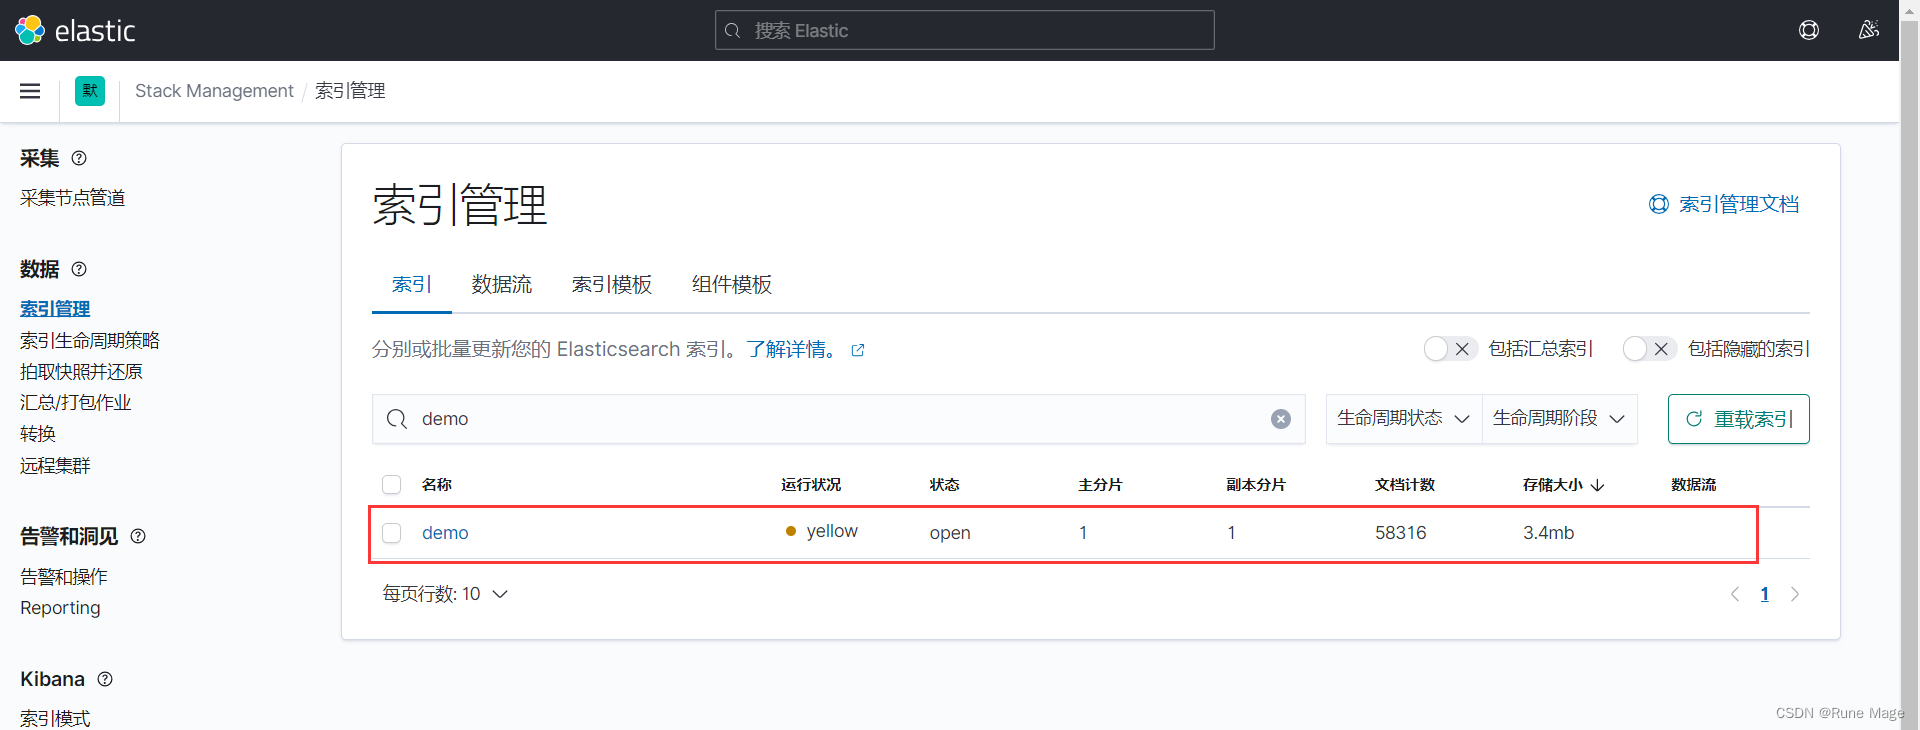Click document count 58316
This screenshot has height=730, width=1920.
(x=1401, y=533)
